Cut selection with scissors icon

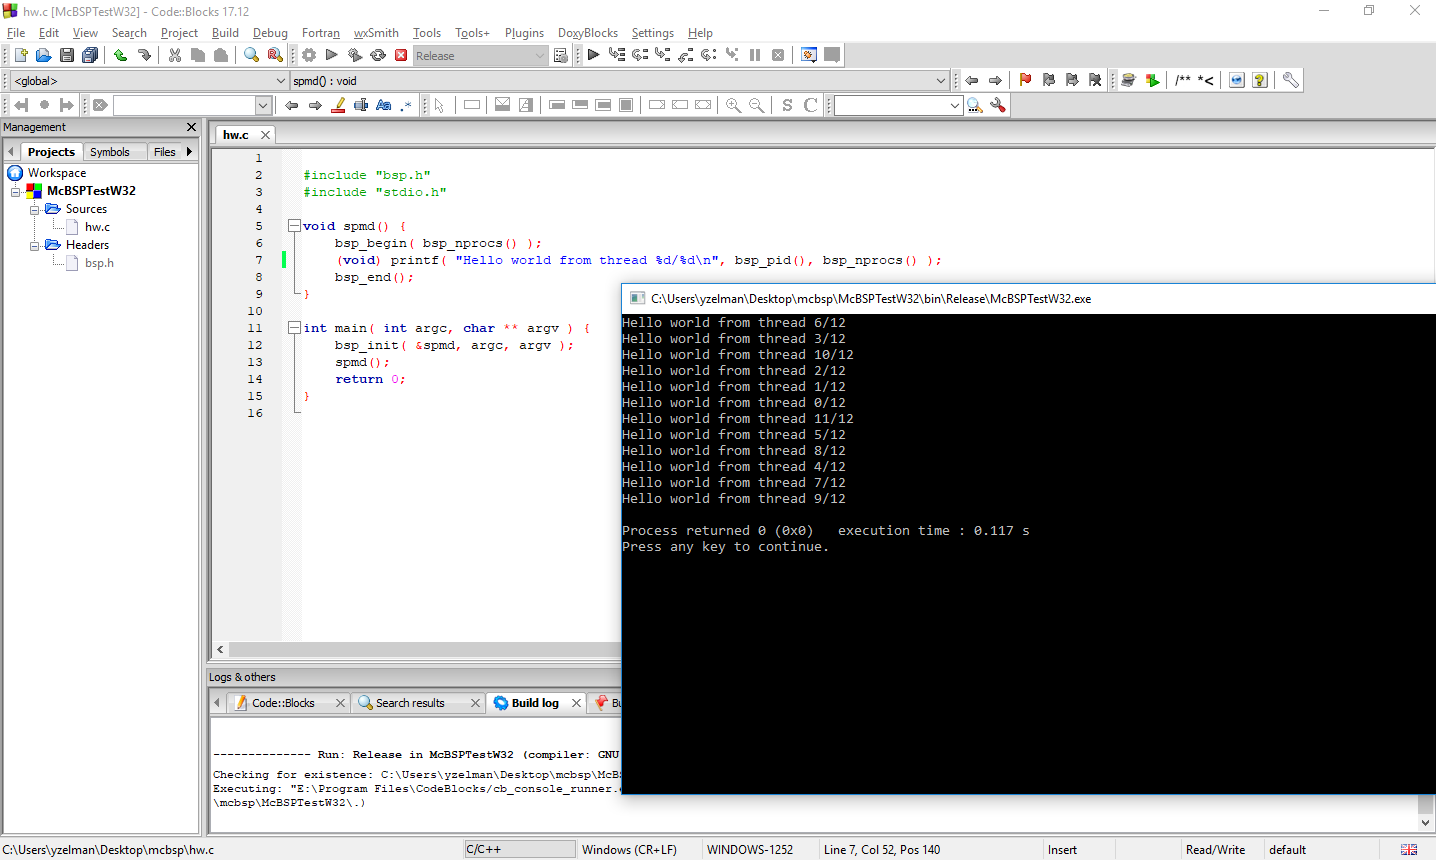click(175, 55)
